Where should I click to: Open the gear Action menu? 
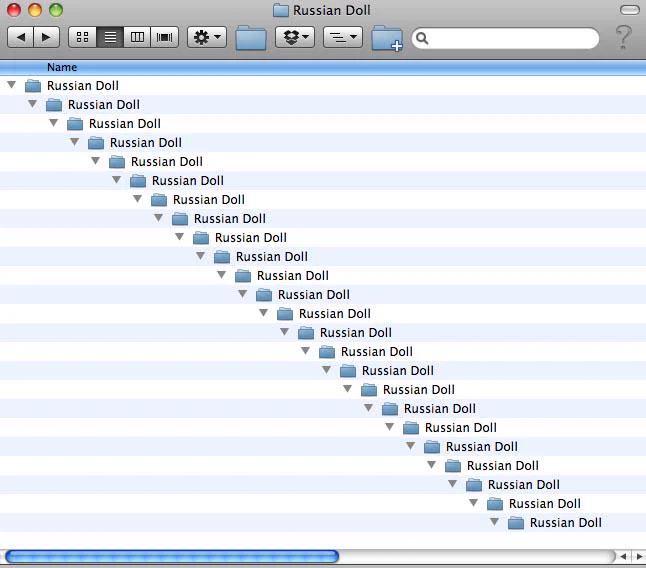[x=207, y=37]
